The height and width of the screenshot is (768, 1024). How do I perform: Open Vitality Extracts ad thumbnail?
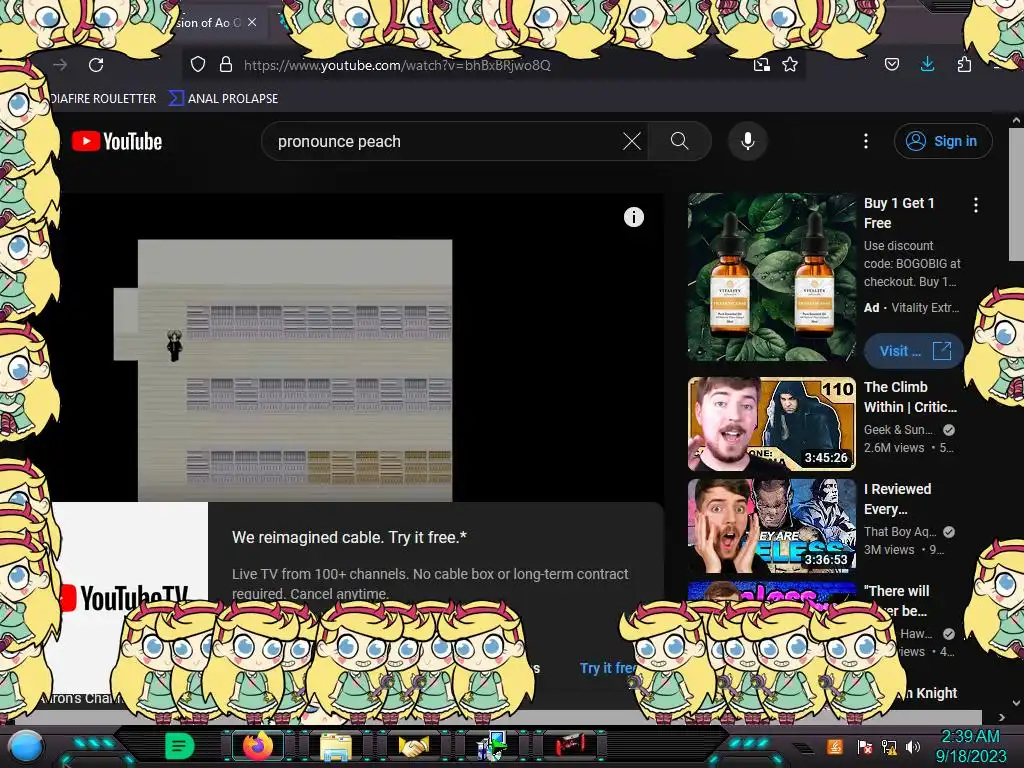pyautogui.click(x=772, y=277)
